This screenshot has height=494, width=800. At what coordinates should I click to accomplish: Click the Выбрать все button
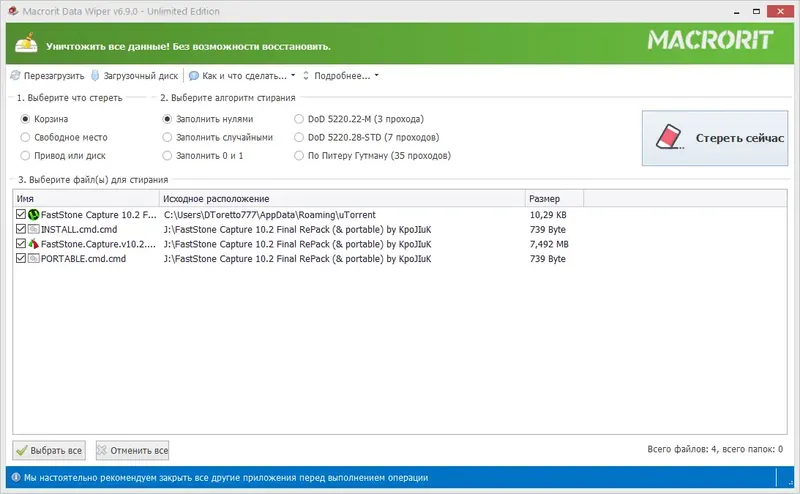pos(49,451)
